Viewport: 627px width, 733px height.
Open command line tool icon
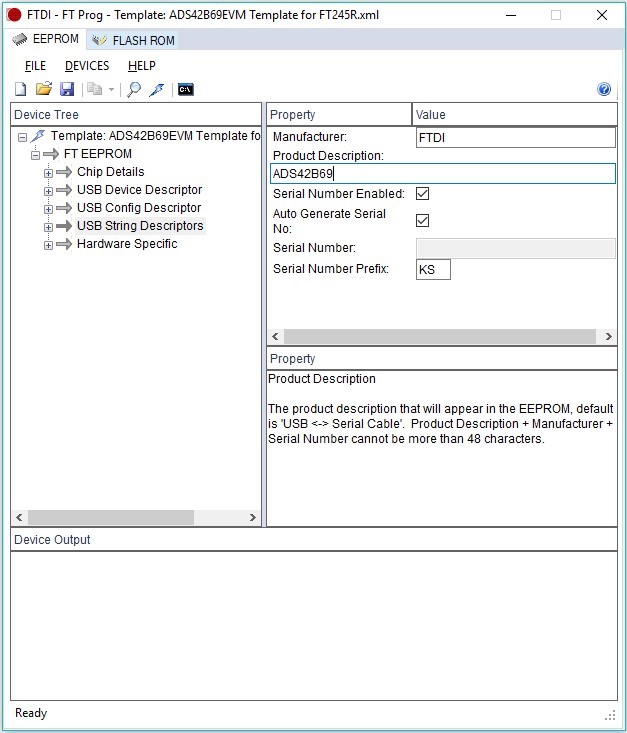[x=186, y=89]
